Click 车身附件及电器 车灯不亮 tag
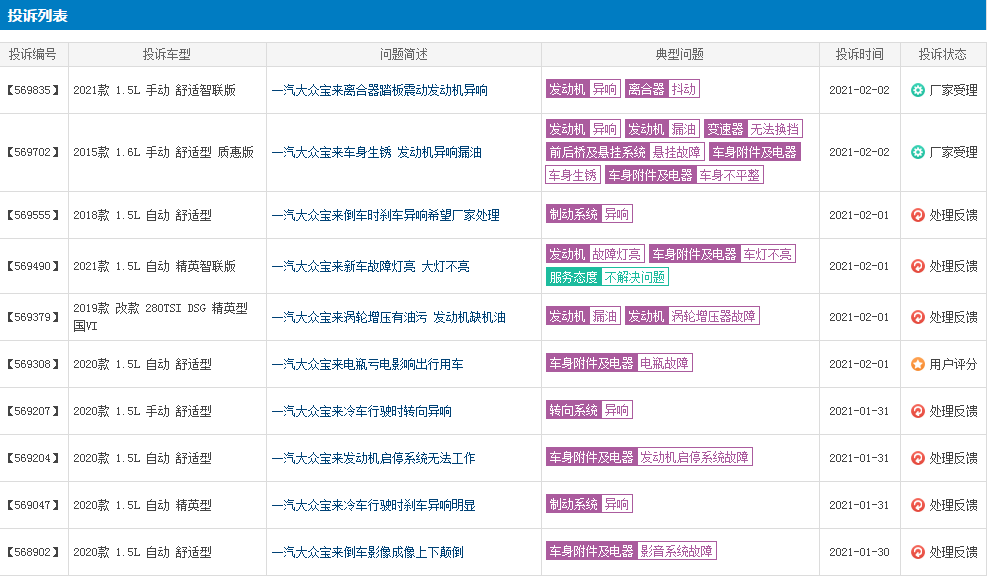988x577 pixels. (x=723, y=254)
